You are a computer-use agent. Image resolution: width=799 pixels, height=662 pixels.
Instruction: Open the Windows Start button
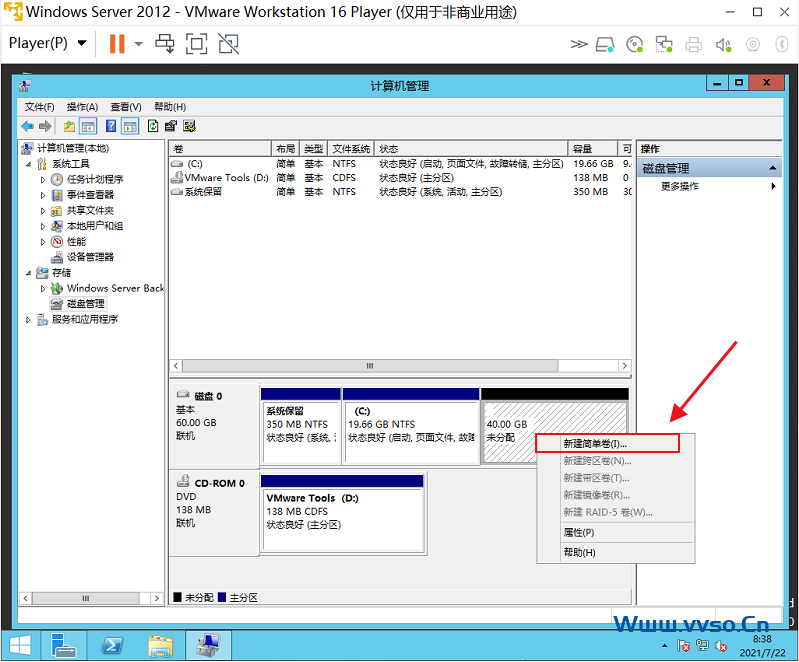point(20,646)
